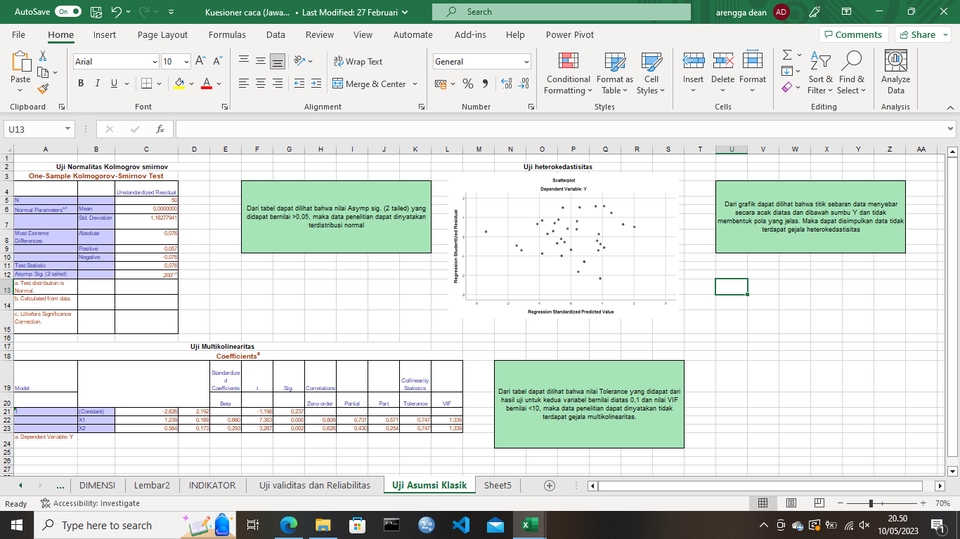Click the Find & Select button
The image size is (960, 539).
pyautogui.click(x=852, y=74)
